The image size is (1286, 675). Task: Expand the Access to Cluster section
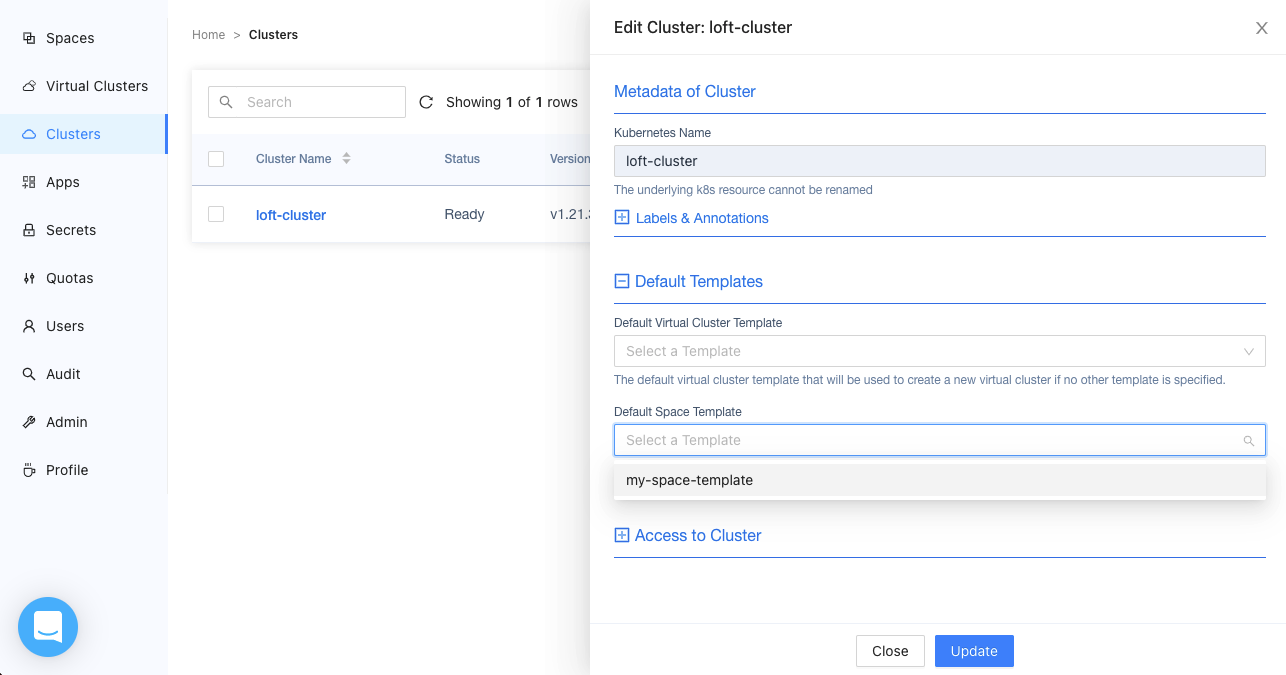(622, 536)
